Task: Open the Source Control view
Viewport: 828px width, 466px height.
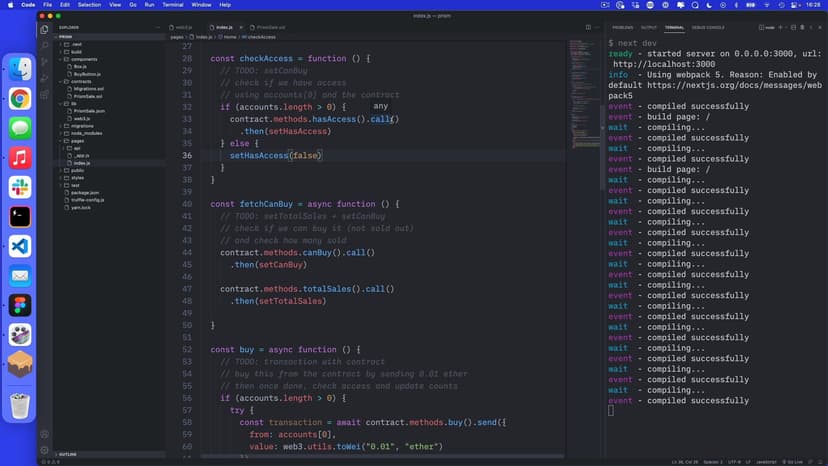Action: [x=44, y=62]
